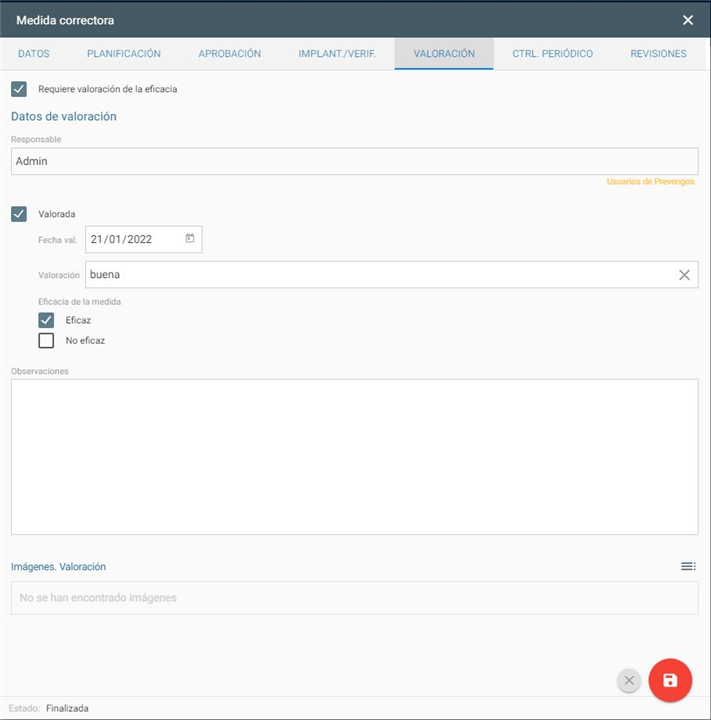Viewport: 711px width, 720px height.
Task: Open the Imágenes. Valoración list menu icon
Action: [688, 567]
